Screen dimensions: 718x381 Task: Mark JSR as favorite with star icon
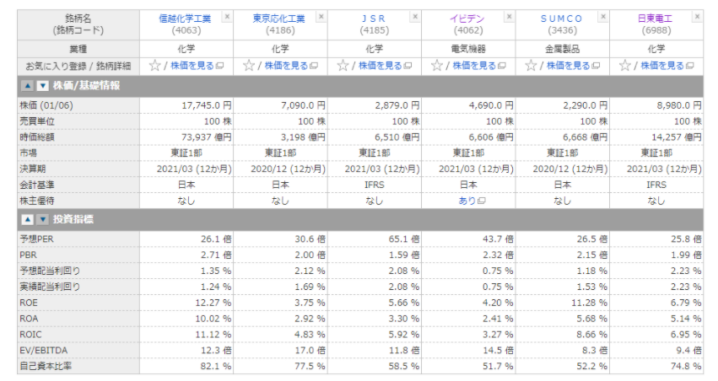click(x=343, y=65)
